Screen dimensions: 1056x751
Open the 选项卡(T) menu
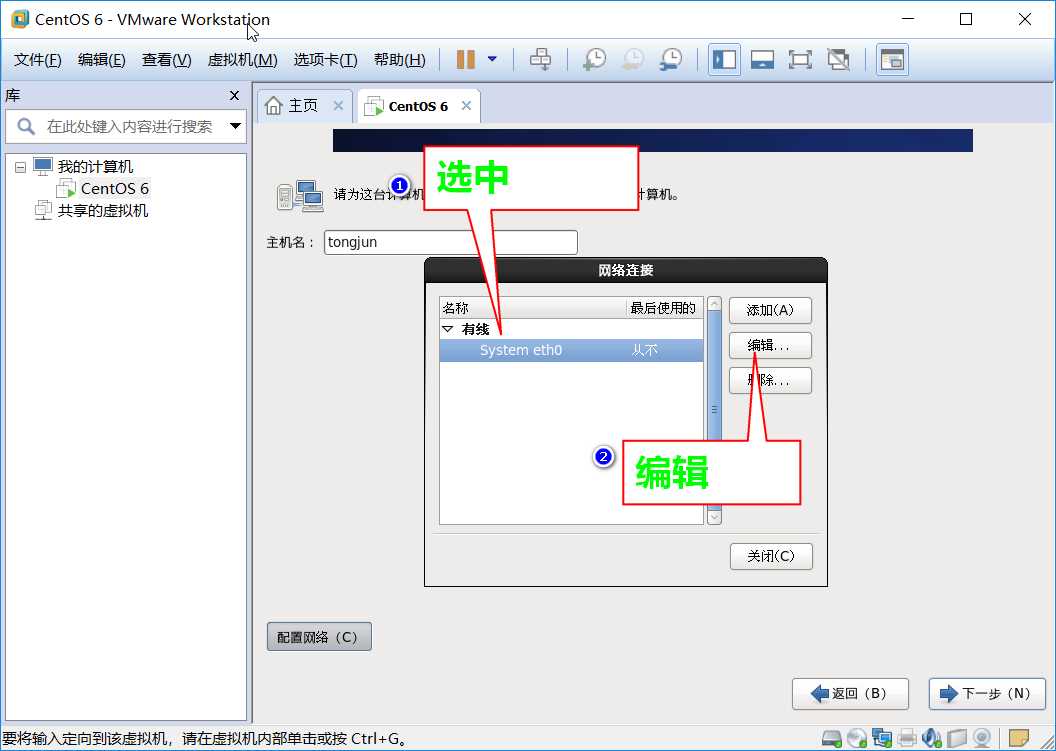[x=325, y=60]
